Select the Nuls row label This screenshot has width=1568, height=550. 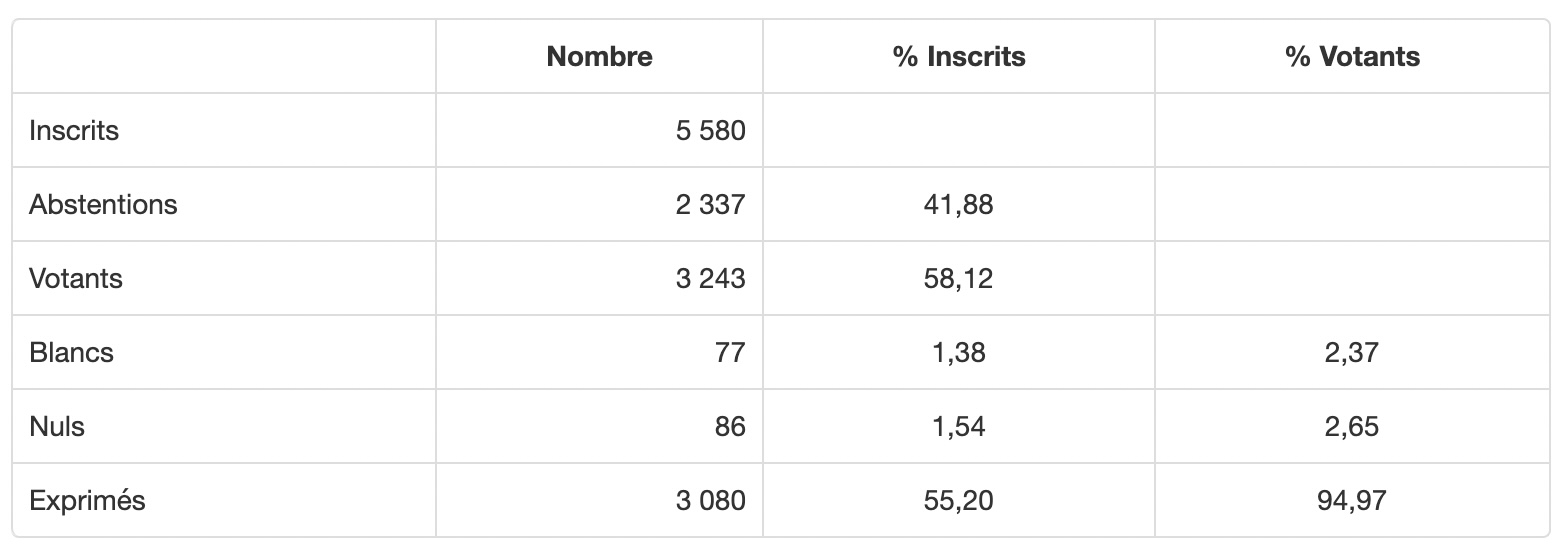click(x=57, y=426)
